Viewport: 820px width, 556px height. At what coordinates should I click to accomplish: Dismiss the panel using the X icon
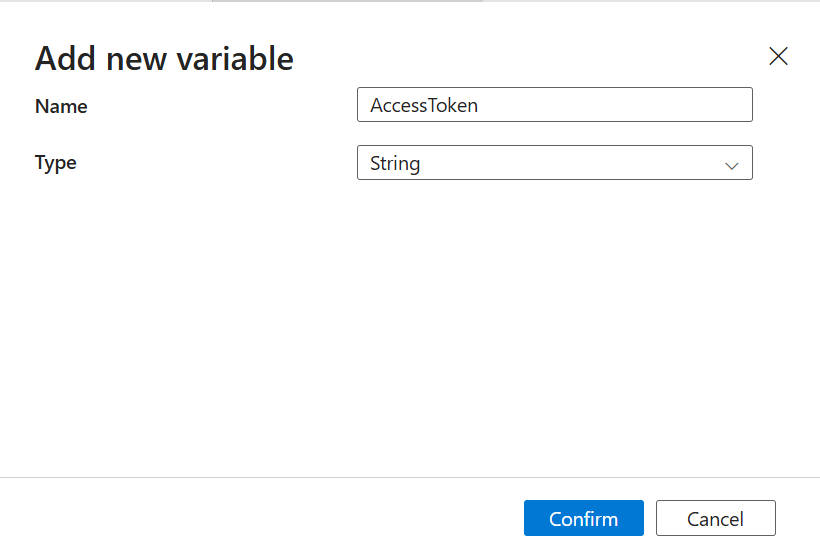pyautogui.click(x=778, y=56)
